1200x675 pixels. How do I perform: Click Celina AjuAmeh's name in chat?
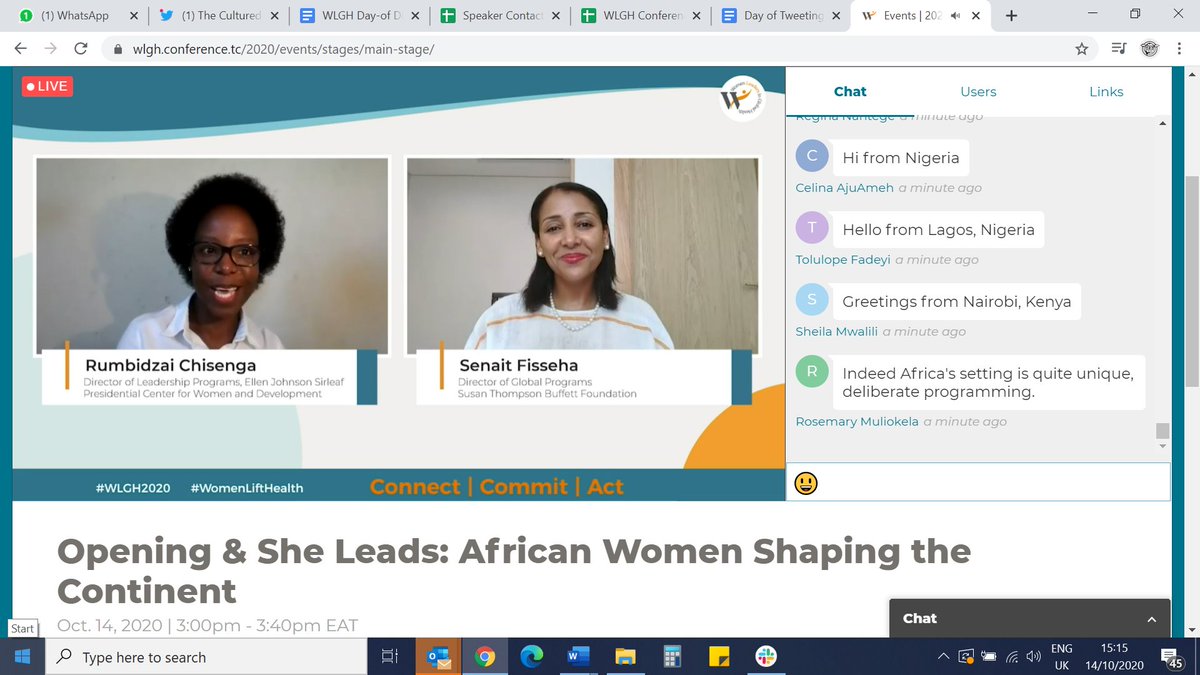point(845,188)
